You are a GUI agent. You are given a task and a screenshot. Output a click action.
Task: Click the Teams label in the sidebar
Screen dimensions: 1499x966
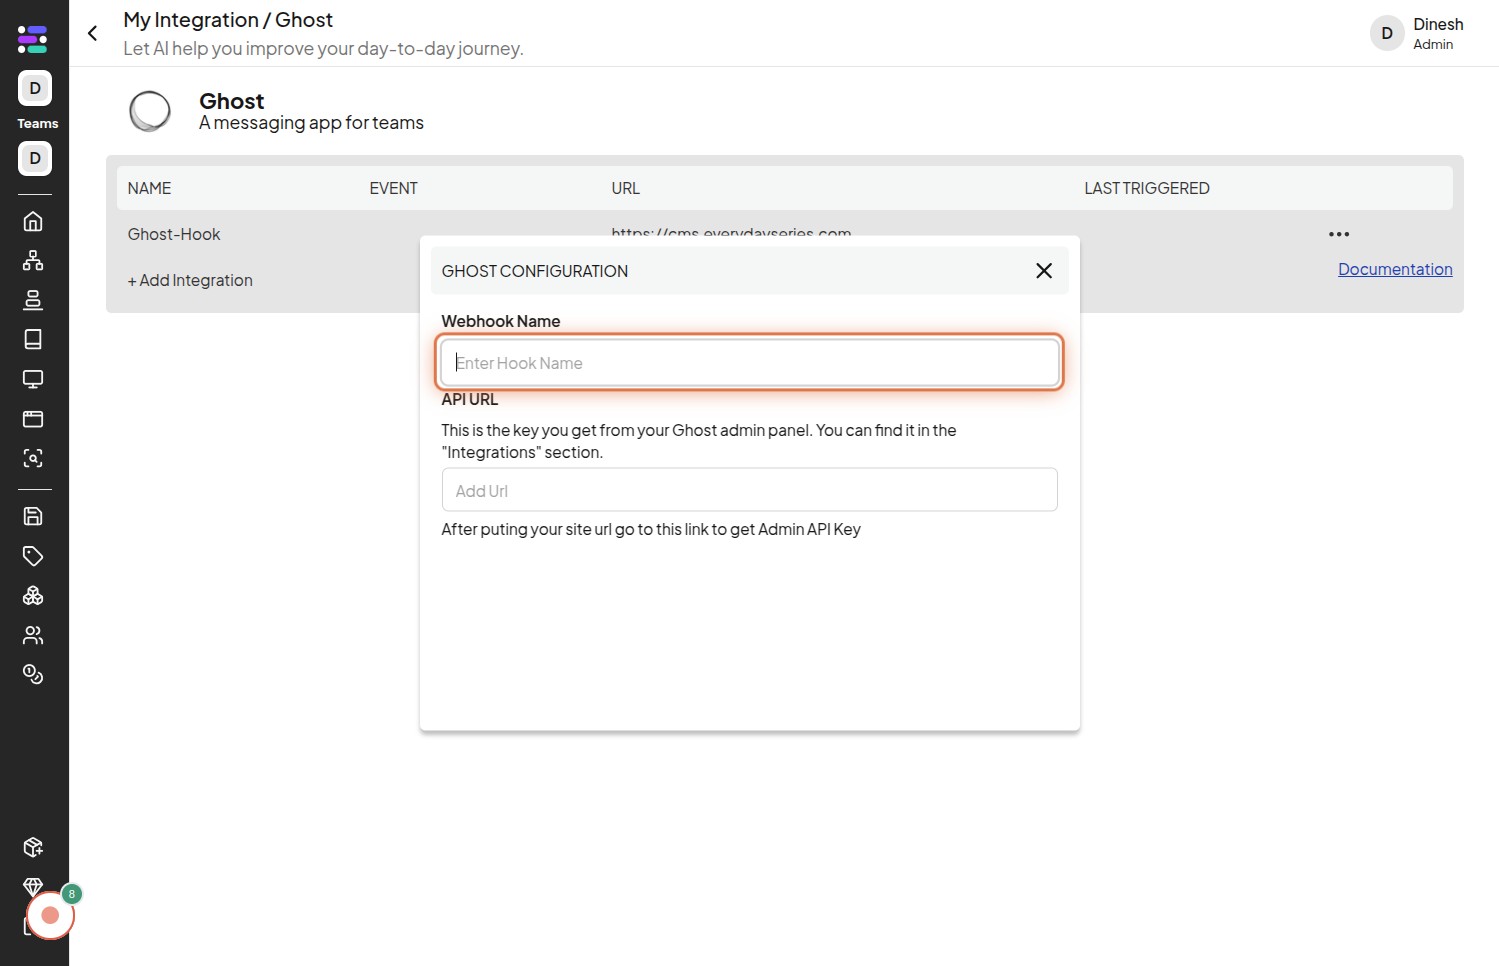coord(38,124)
